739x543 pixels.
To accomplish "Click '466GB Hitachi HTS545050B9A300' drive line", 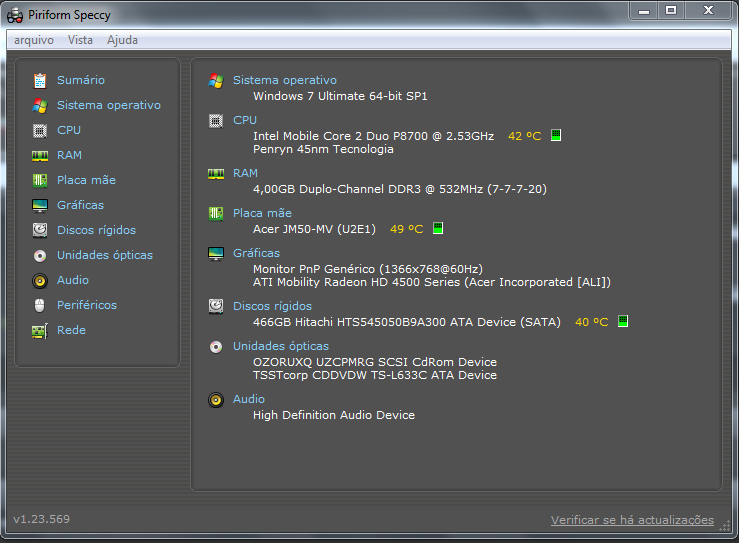I will (x=407, y=322).
